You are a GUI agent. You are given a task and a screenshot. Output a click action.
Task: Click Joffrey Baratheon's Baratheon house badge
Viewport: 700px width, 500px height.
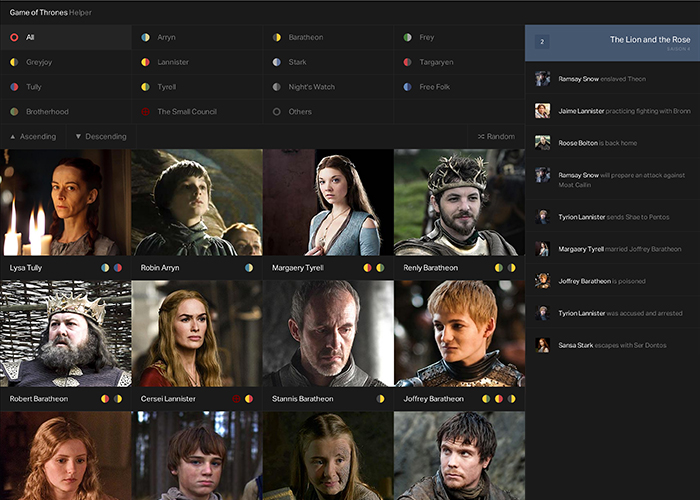click(512, 399)
